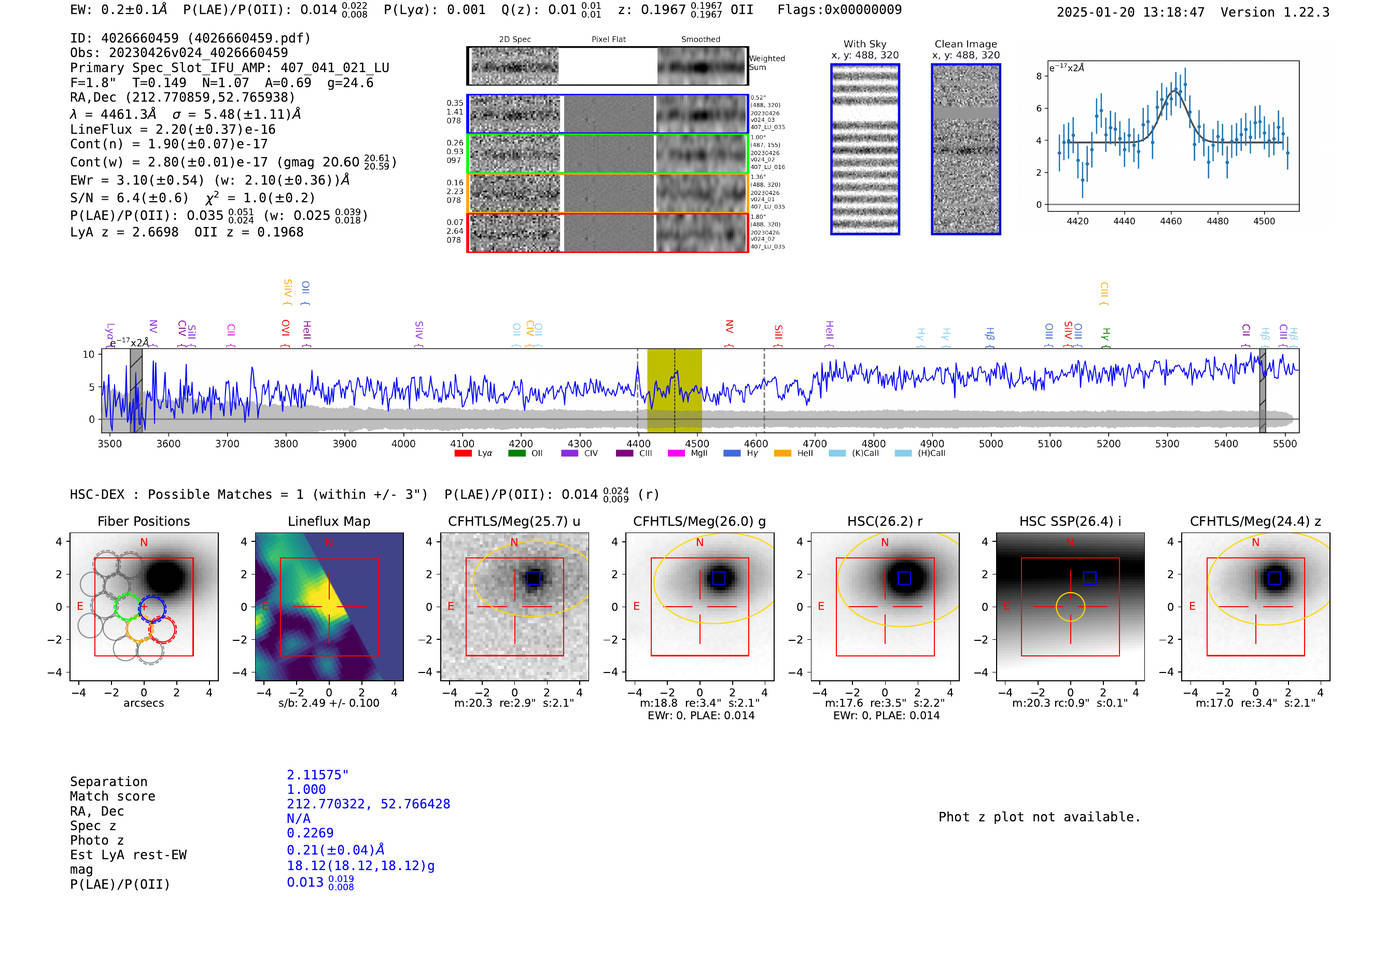Click the blue square in HSC r image
1400x953 pixels.
pyautogui.click(x=904, y=578)
